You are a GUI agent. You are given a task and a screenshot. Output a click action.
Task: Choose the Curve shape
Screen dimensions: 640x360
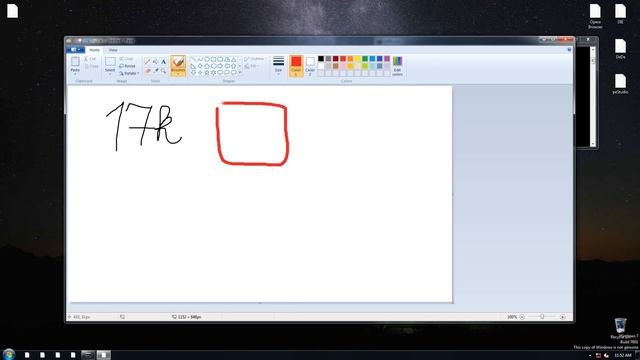click(200, 59)
